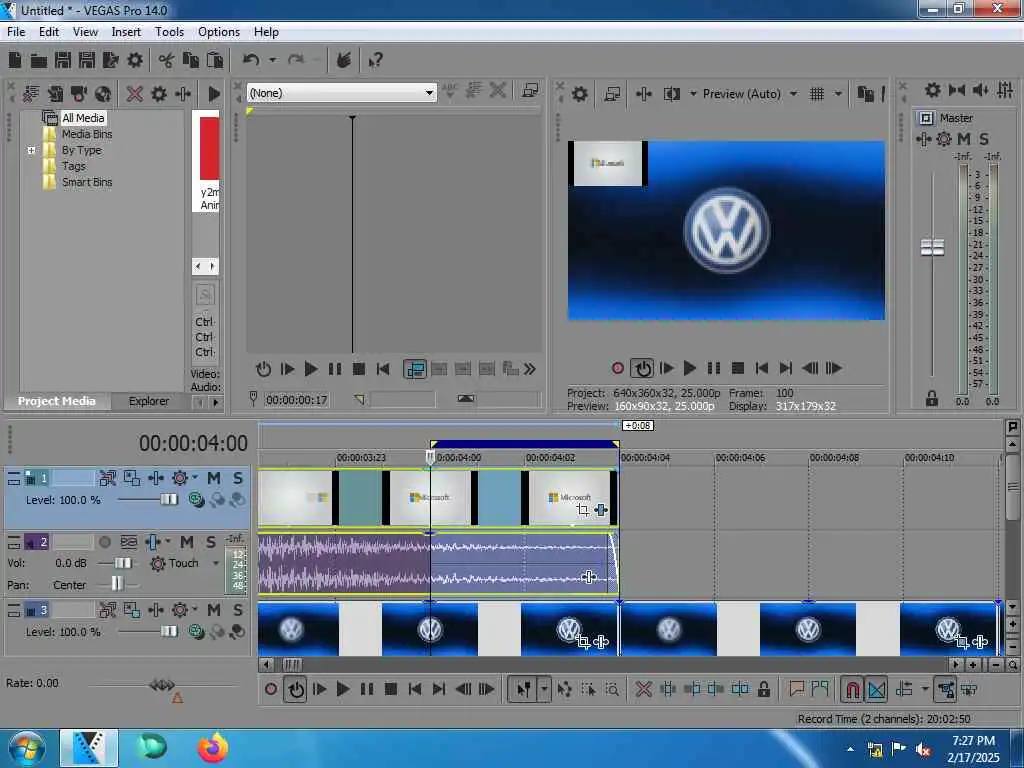This screenshot has width=1024, height=768.
Task: Open Video Preview properties gear icon
Action: [579, 94]
